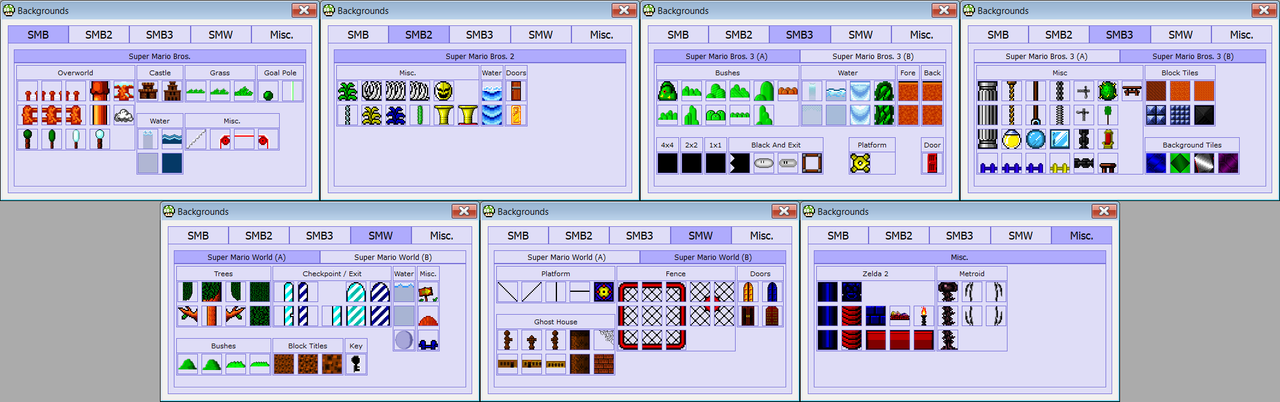Choose the blue arched door under SMW (B) Doors
The image size is (1280, 402).
pos(772,292)
